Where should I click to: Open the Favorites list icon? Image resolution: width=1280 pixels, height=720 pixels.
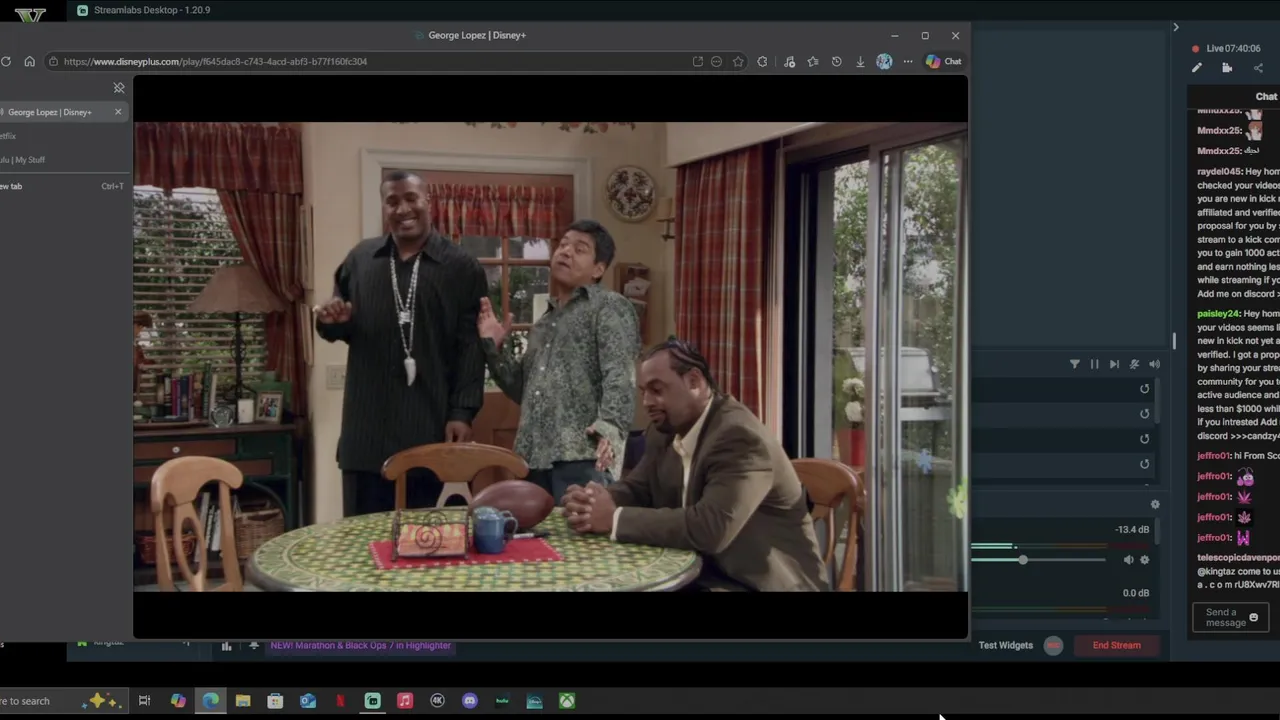pyautogui.click(x=812, y=61)
